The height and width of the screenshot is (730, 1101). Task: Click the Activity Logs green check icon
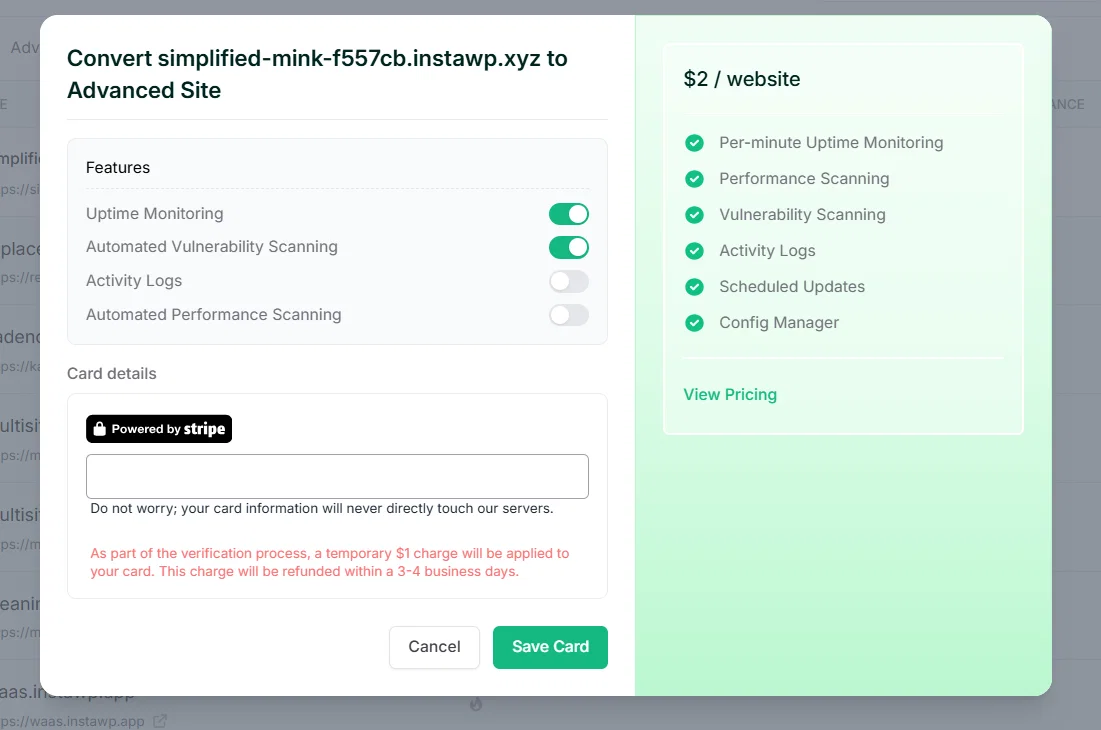click(x=694, y=251)
